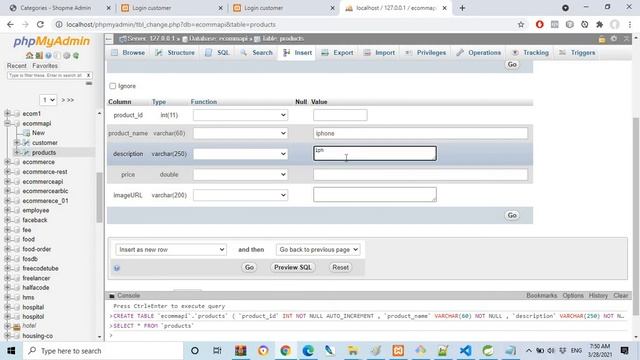This screenshot has width=640, height=360.
Task: Click Clear link in console
Action: 620,296
